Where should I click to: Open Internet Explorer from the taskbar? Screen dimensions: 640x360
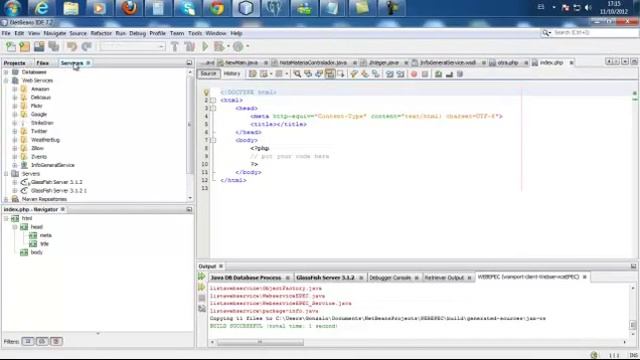pyautogui.click(x=41, y=8)
